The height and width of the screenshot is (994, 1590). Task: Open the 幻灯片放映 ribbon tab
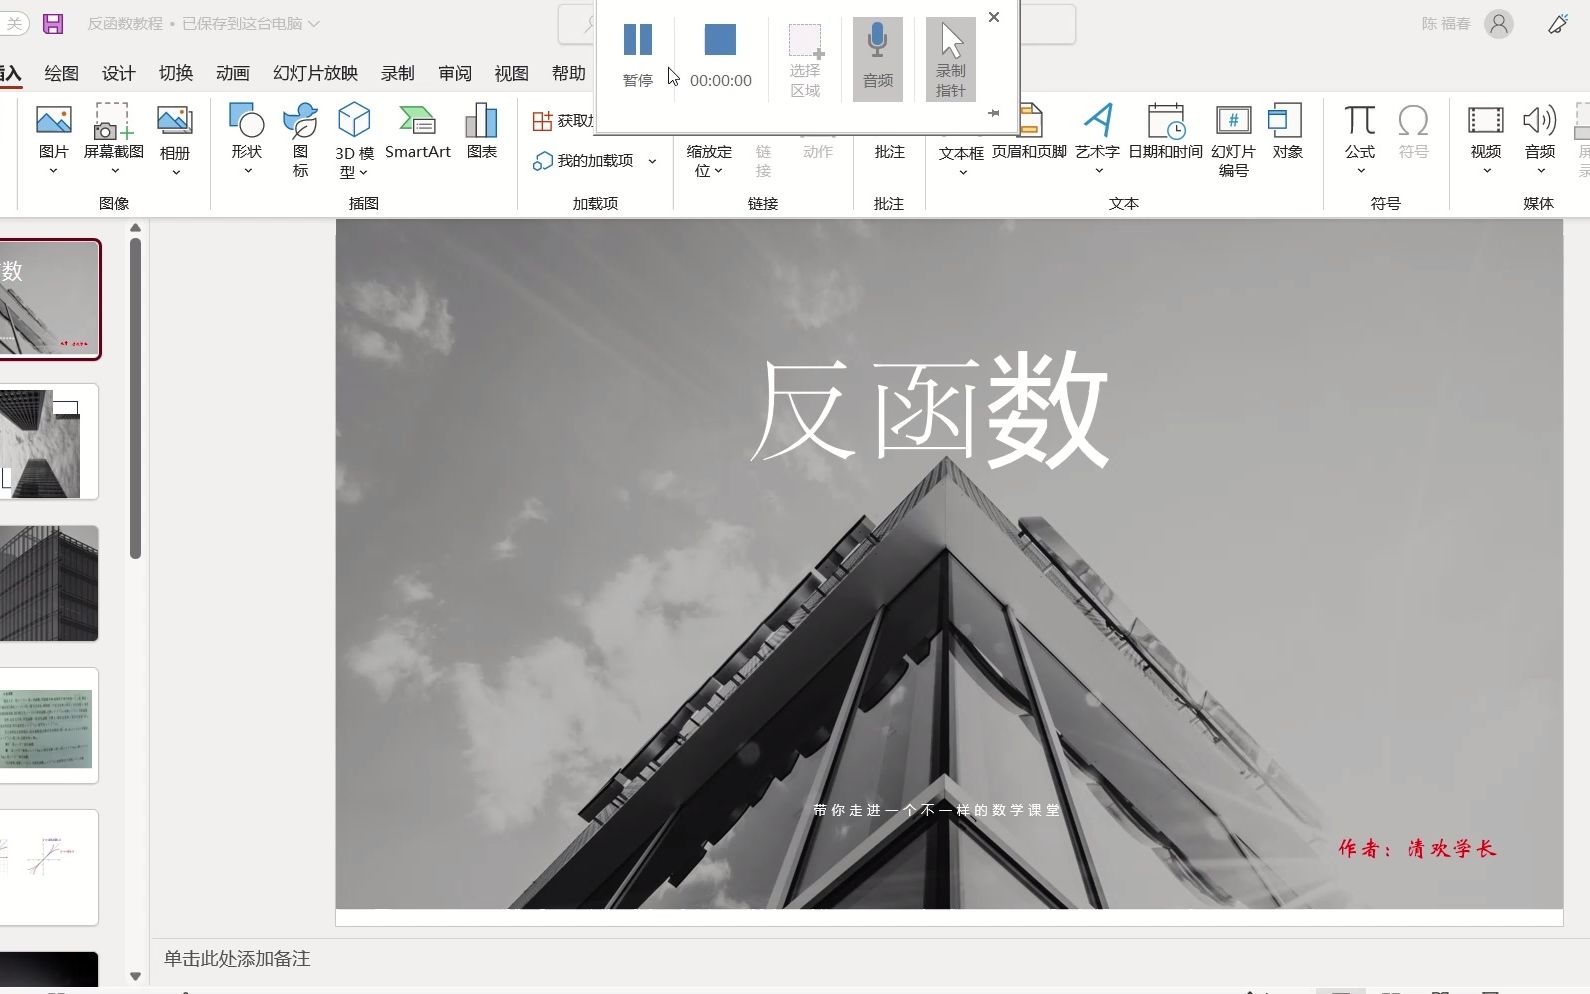pyautogui.click(x=315, y=73)
